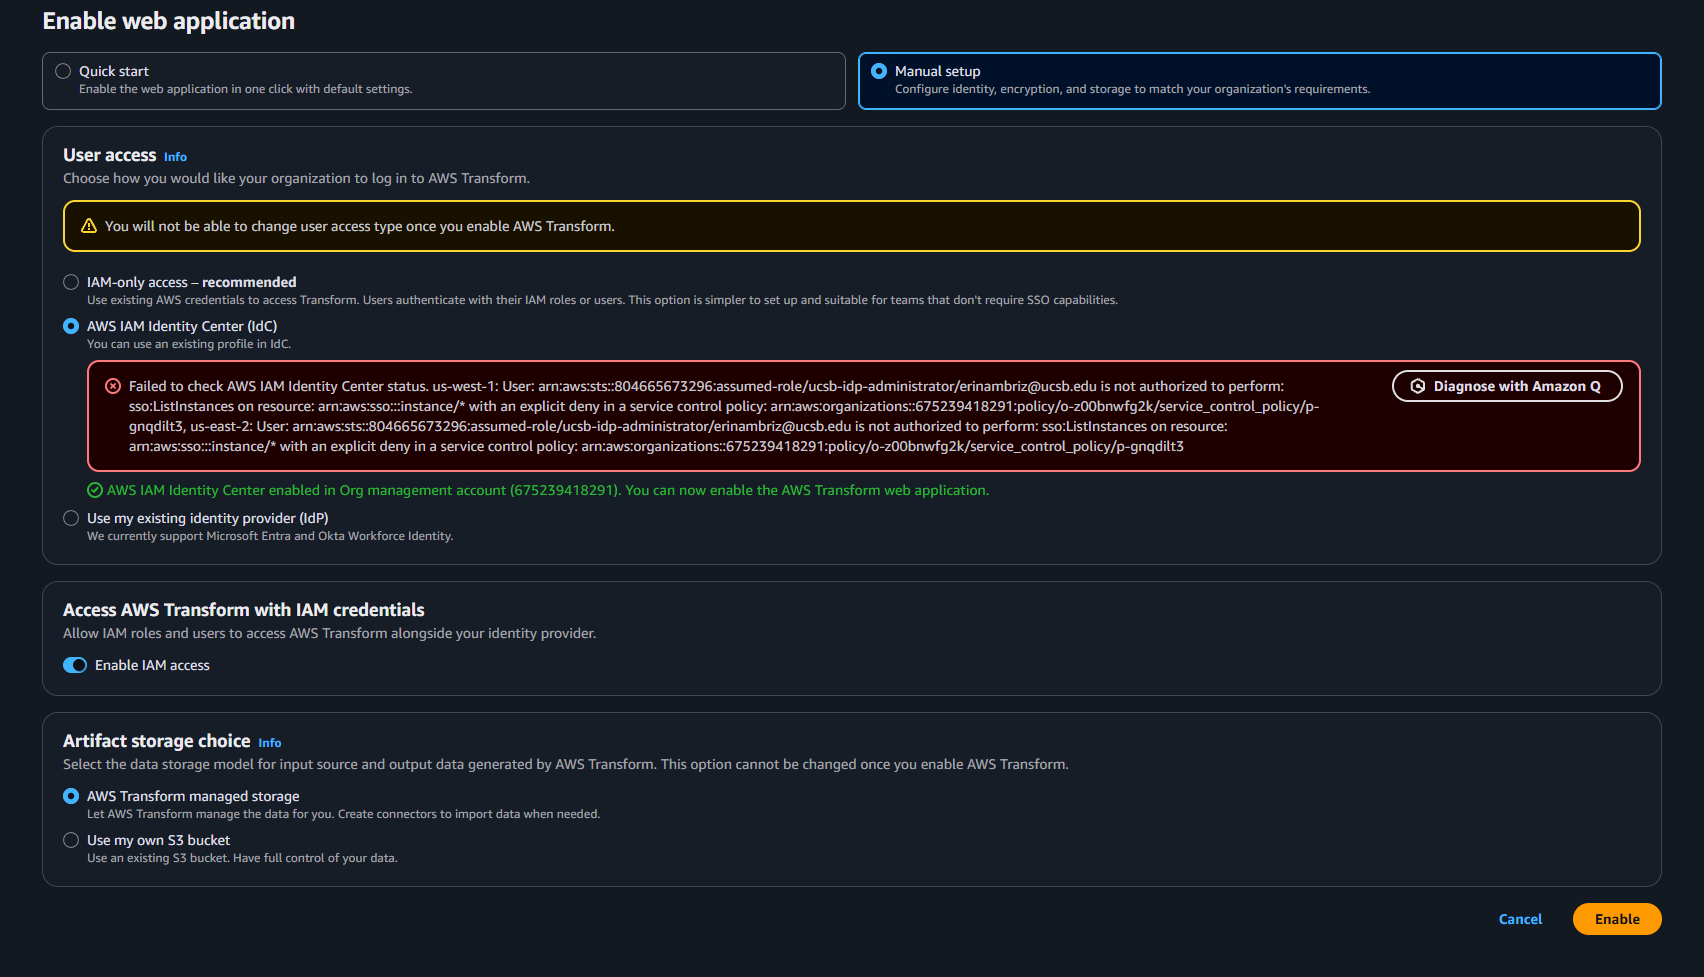Click the green 'AWS IAM Identity Center enabled' message

[548, 490]
